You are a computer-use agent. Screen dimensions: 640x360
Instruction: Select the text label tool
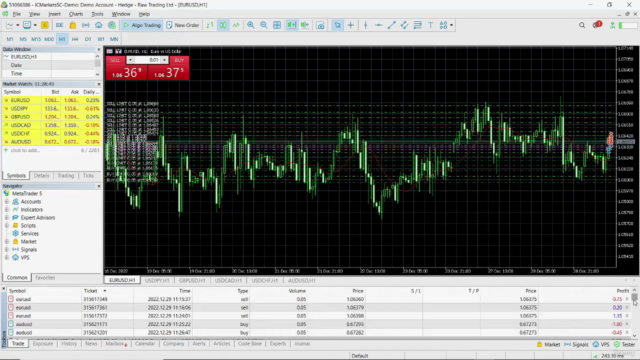click(x=431, y=25)
